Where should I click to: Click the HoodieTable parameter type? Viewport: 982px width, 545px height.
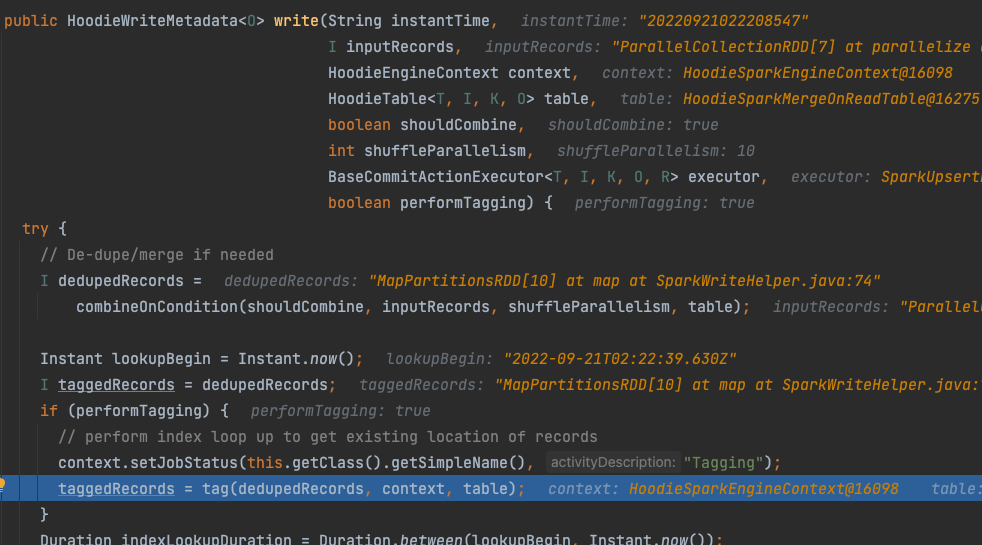(x=377, y=99)
